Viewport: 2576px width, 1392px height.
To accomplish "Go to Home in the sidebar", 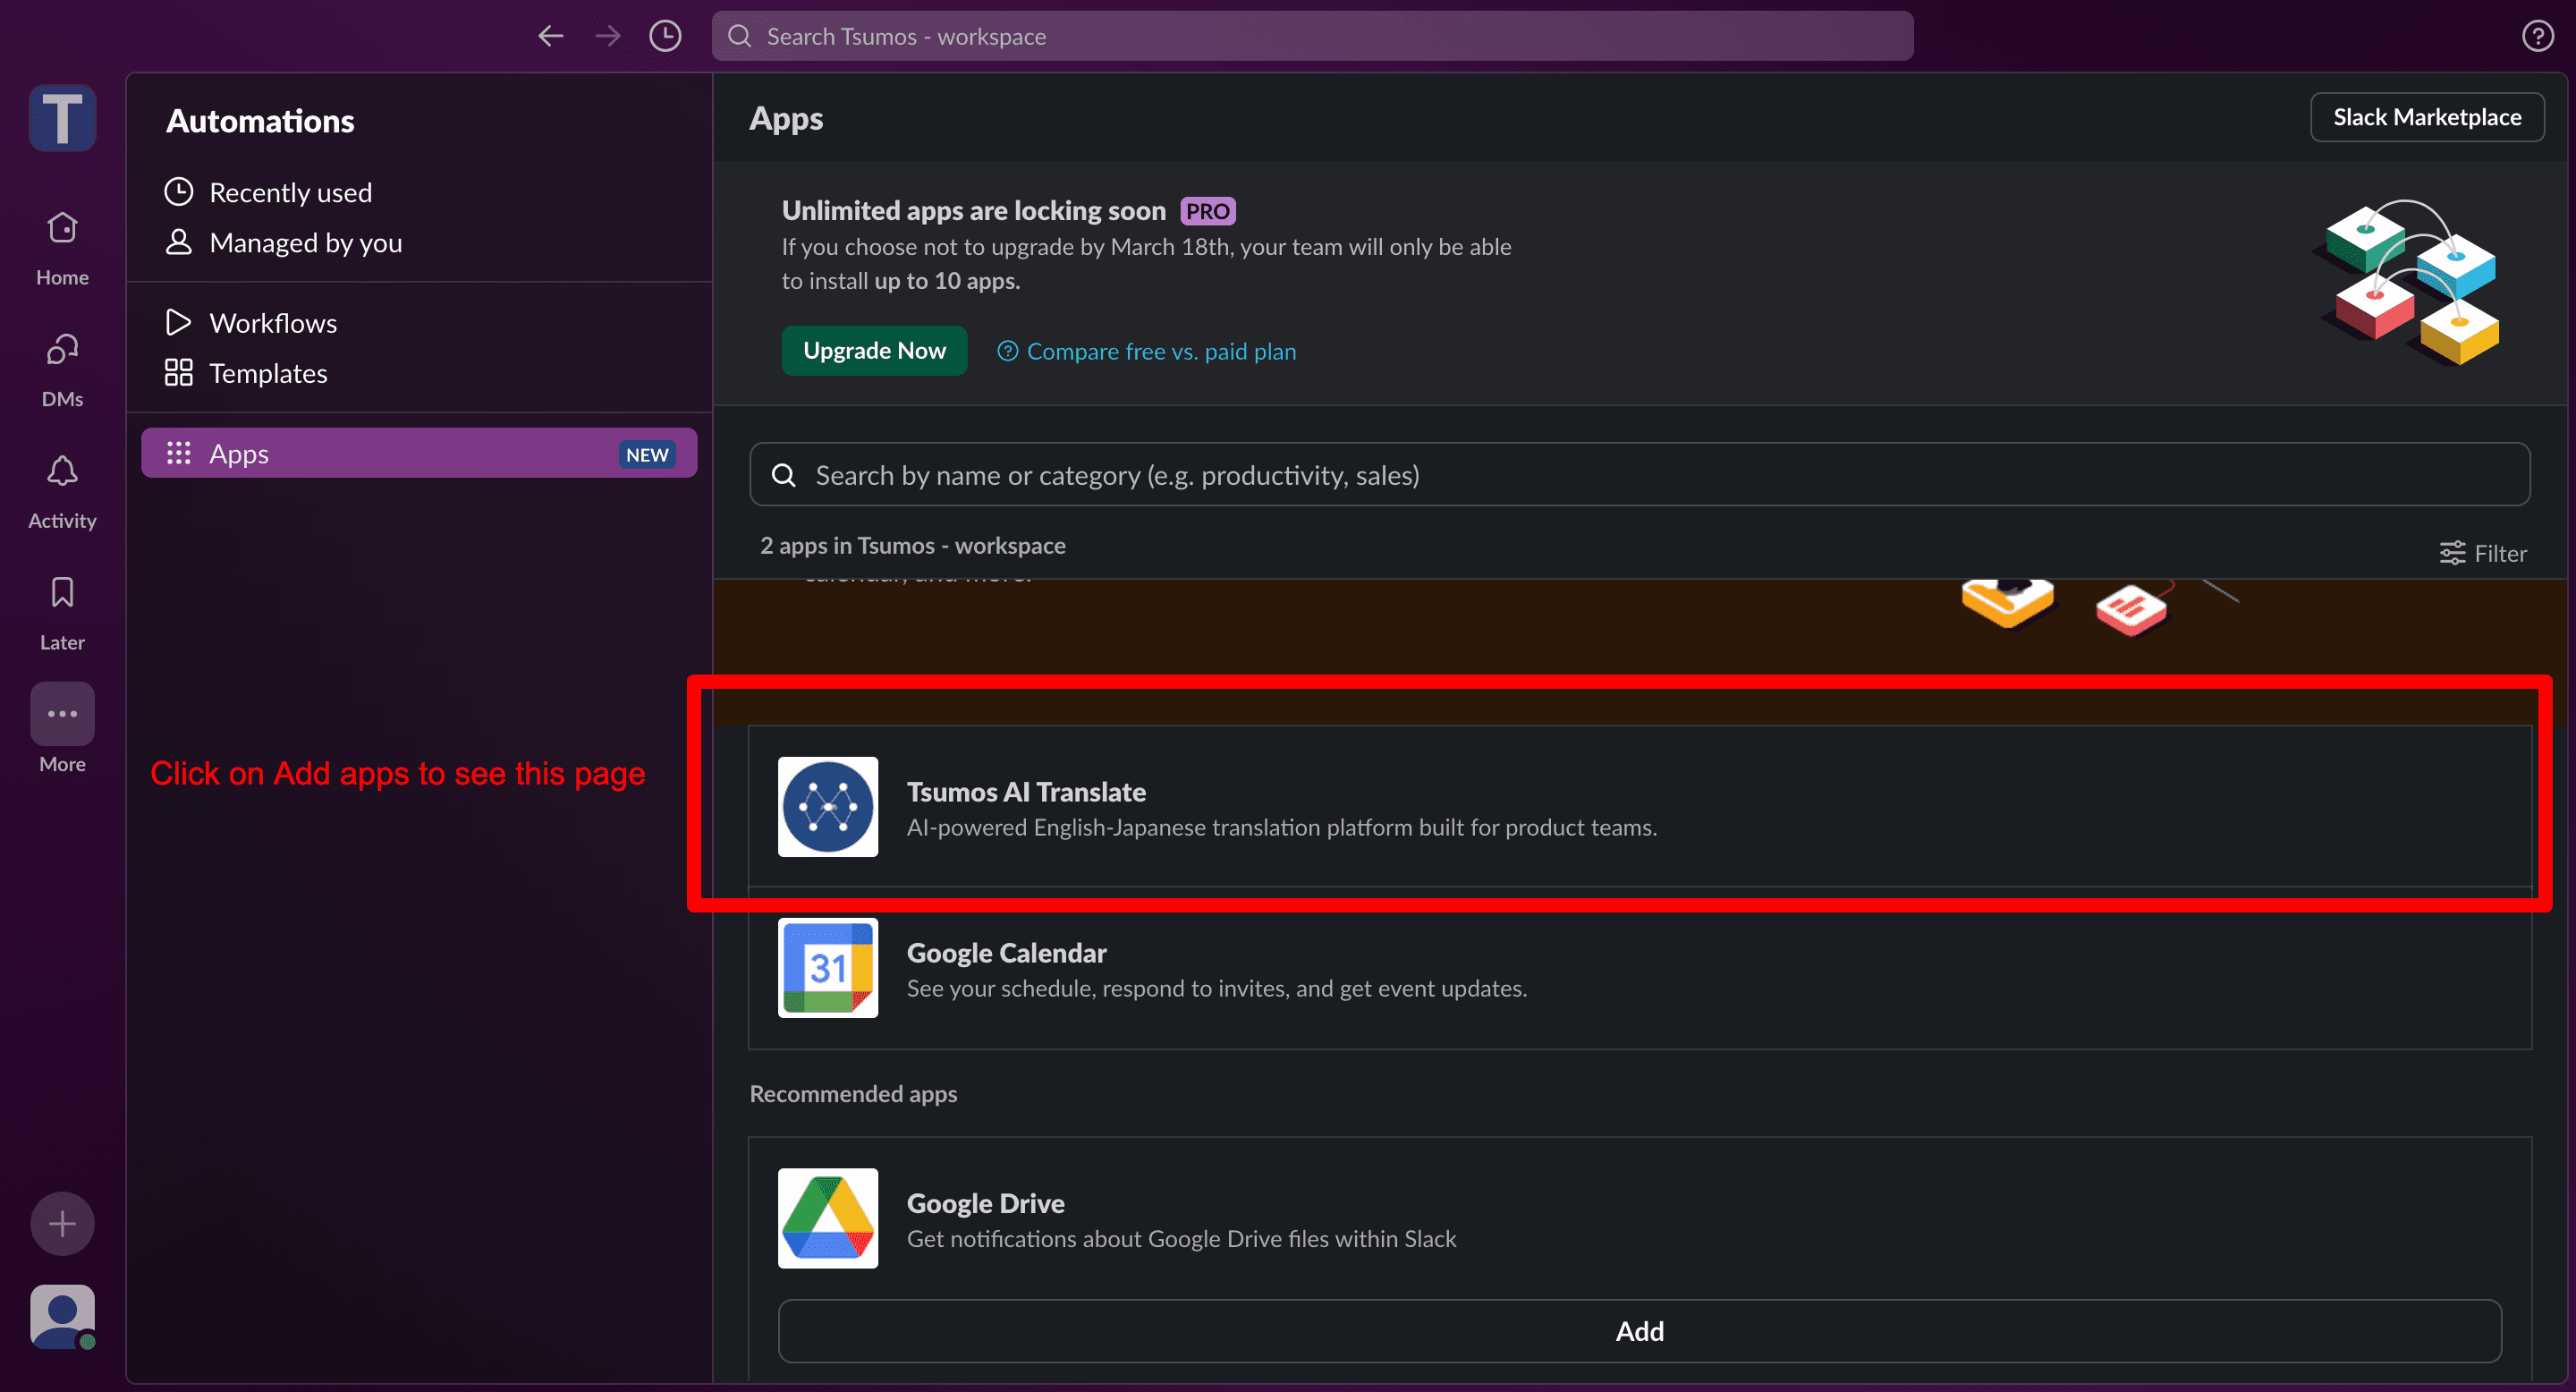I will pyautogui.click(x=62, y=247).
